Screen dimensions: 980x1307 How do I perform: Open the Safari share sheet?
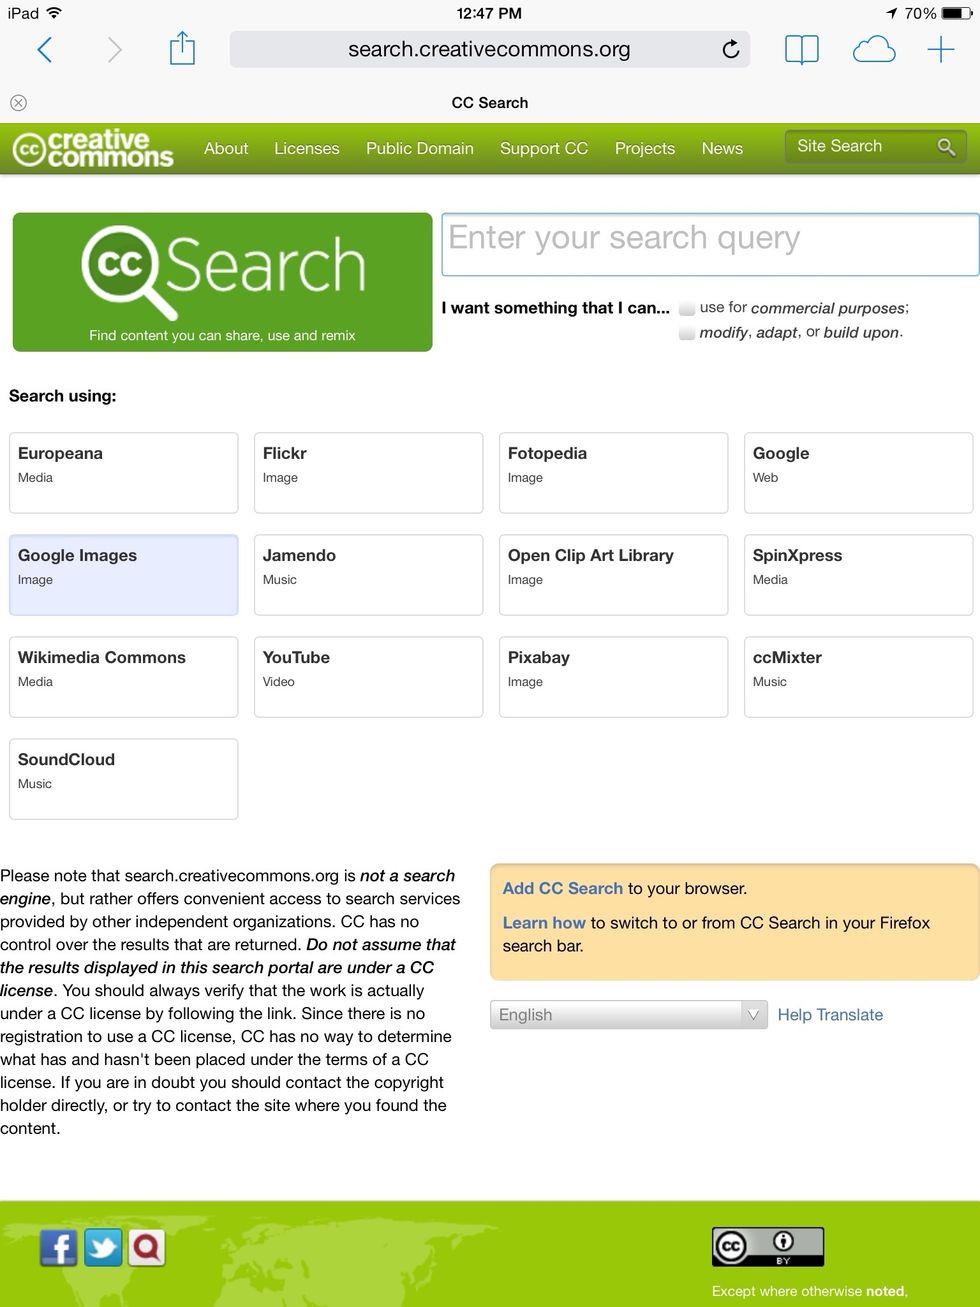(182, 48)
